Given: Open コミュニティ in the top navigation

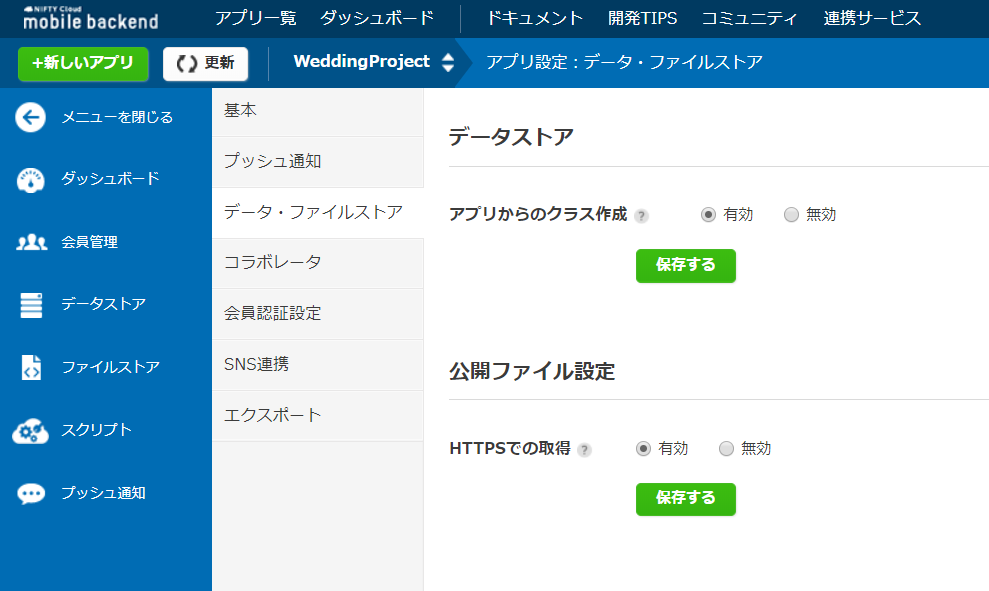Looking at the screenshot, I should (750, 18).
